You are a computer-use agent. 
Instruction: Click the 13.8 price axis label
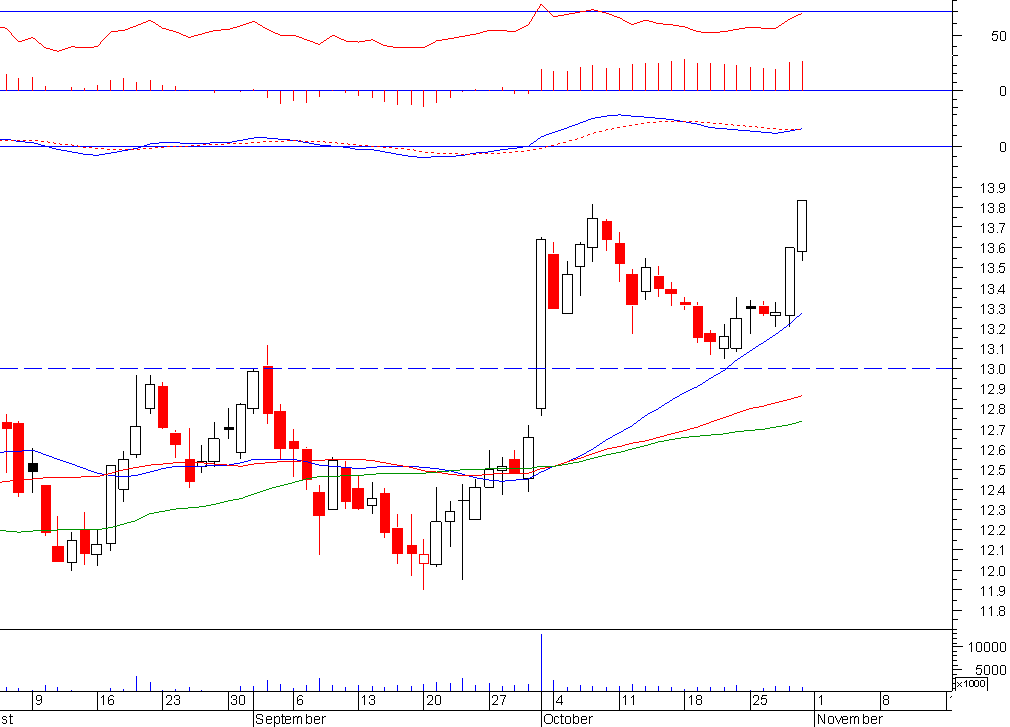tap(992, 208)
